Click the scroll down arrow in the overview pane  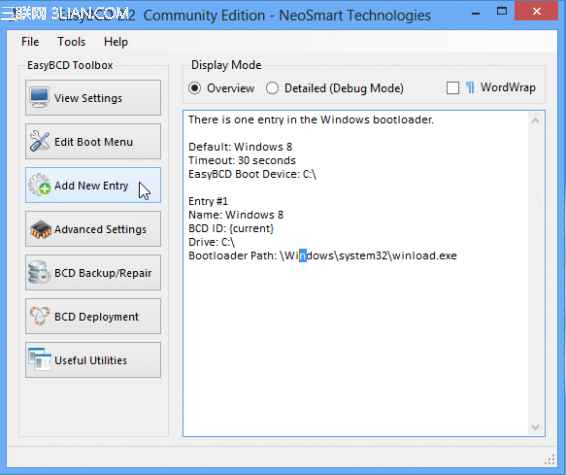[535, 427]
